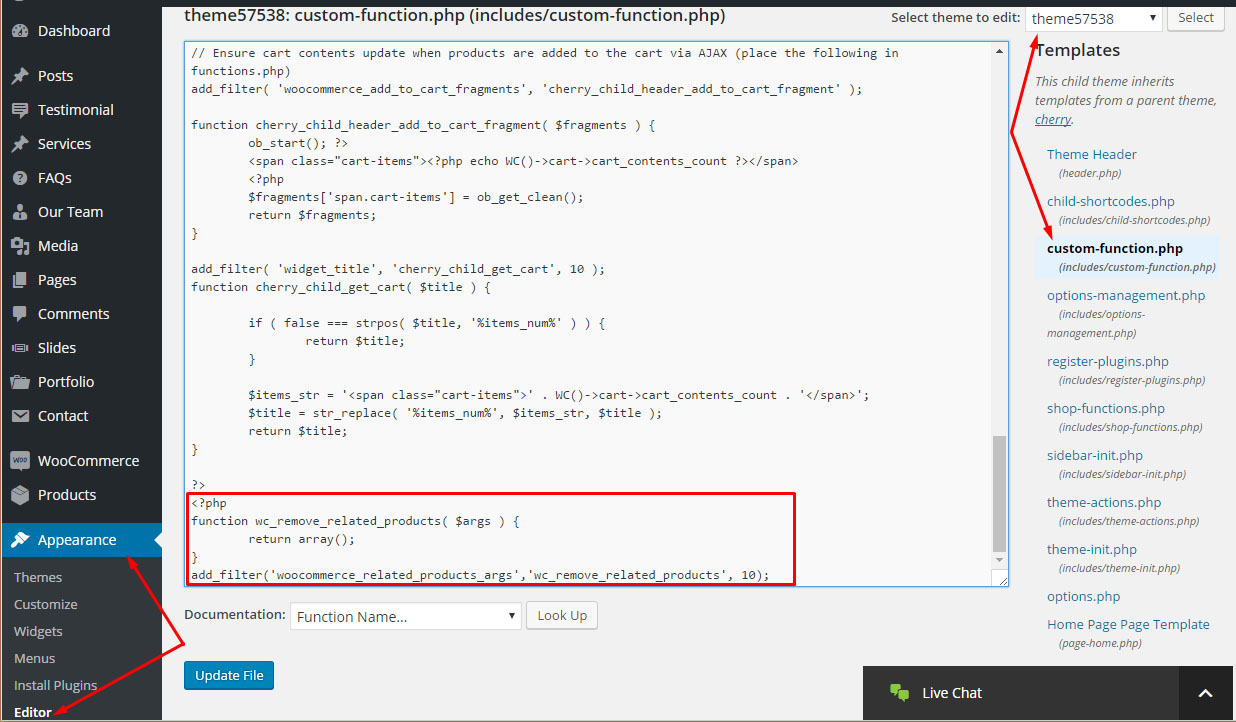Open the Function Name documentation dropdown
The height and width of the screenshot is (722, 1236).
point(406,616)
